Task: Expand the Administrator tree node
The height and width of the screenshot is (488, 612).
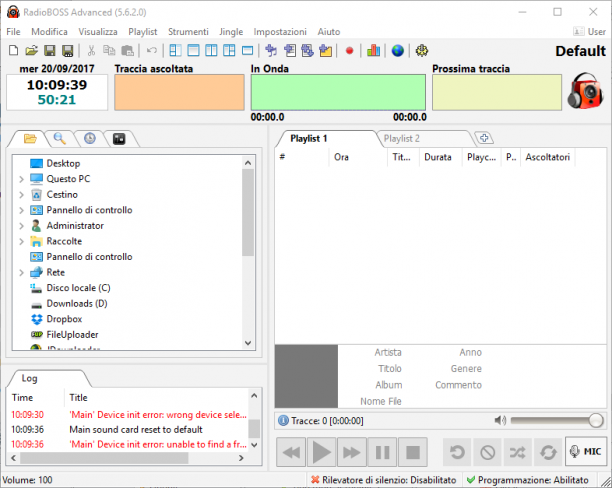Action: (21, 226)
